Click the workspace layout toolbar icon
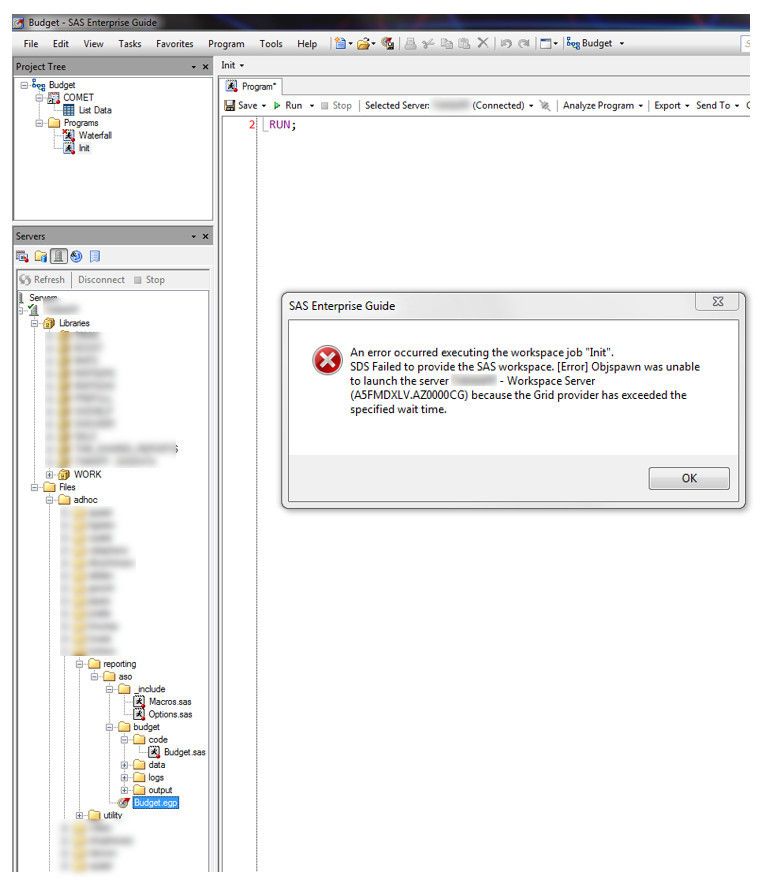Screen dimensions: 777x890 (546, 43)
